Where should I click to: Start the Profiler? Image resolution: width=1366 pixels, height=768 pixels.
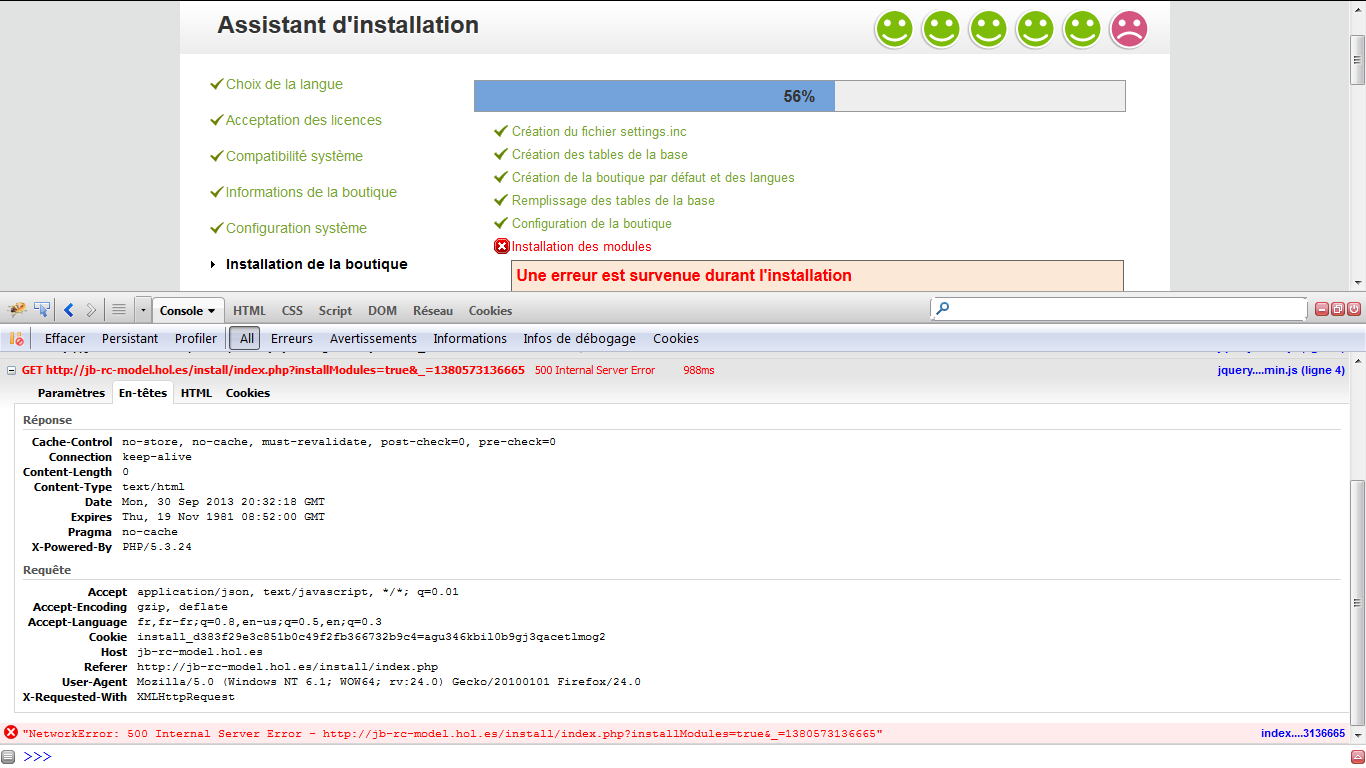(x=196, y=339)
